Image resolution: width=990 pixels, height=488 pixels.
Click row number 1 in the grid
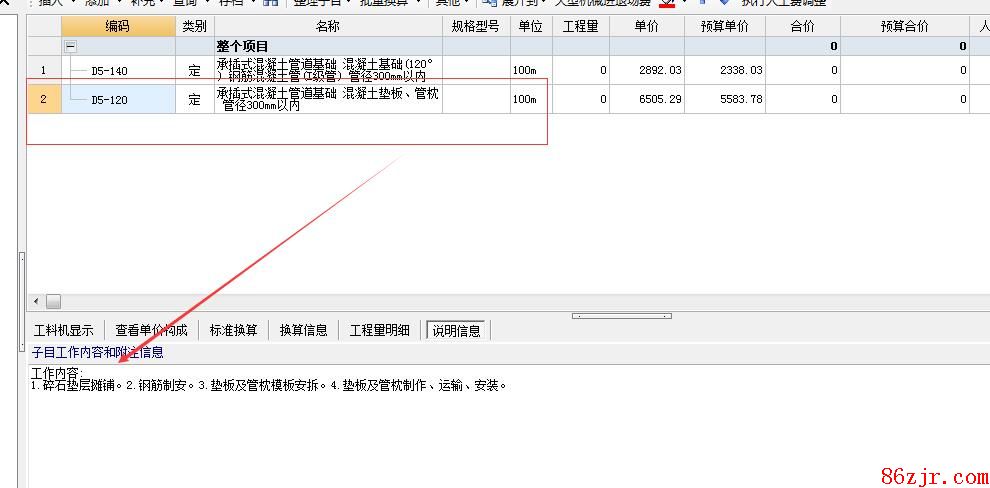(43, 70)
